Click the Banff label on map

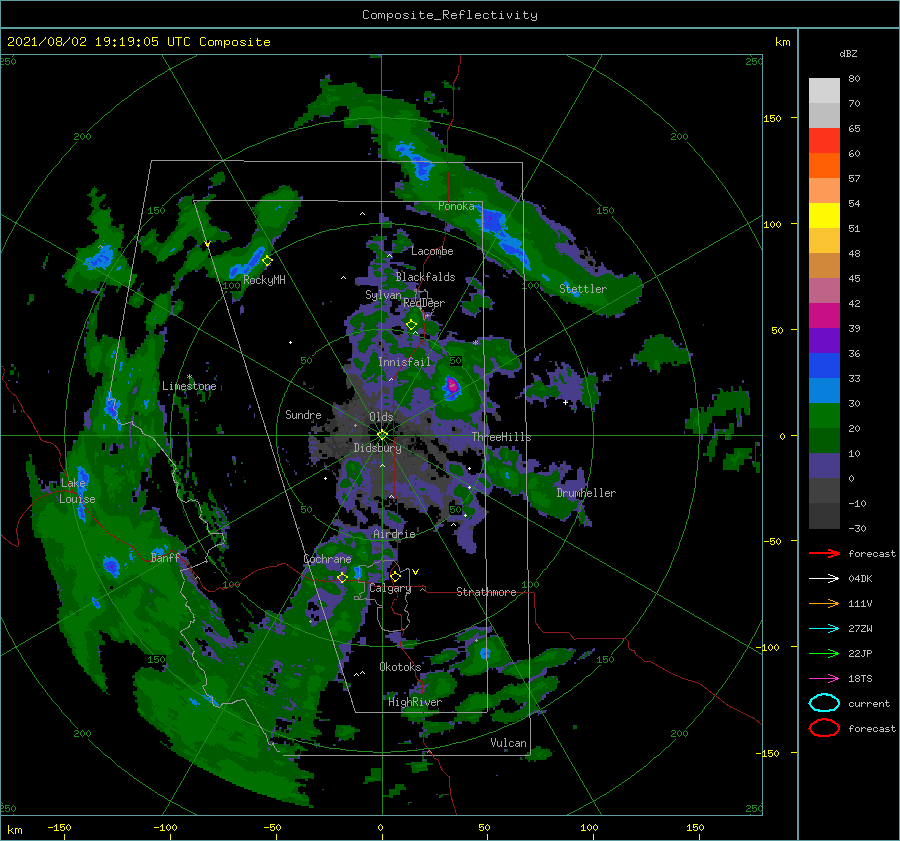165,557
